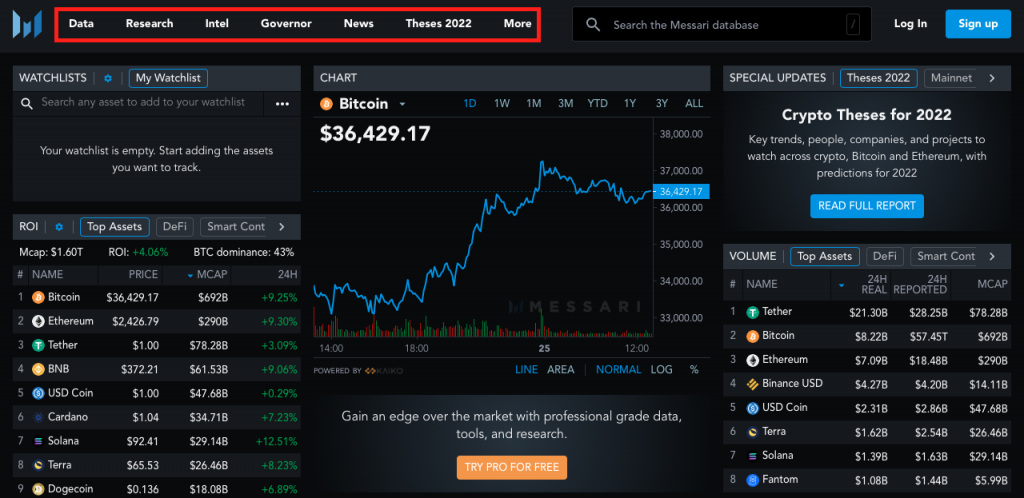
Task: Expand more tabs in Special Updates panel
Action: click(x=992, y=78)
